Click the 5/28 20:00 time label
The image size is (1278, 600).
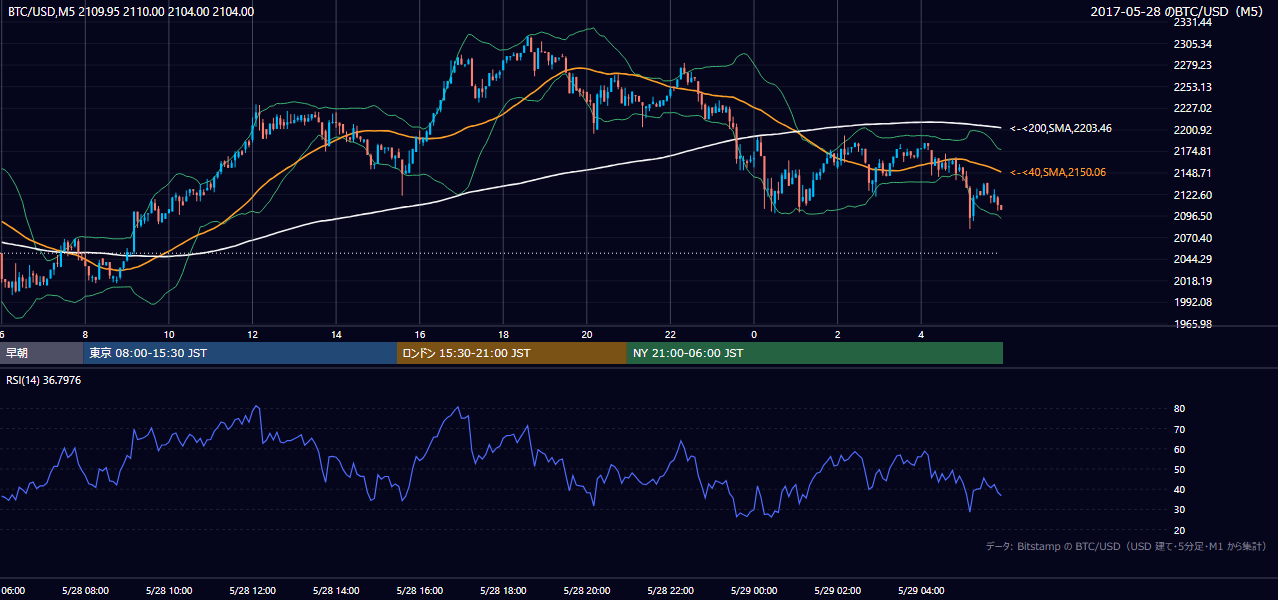tap(585, 591)
